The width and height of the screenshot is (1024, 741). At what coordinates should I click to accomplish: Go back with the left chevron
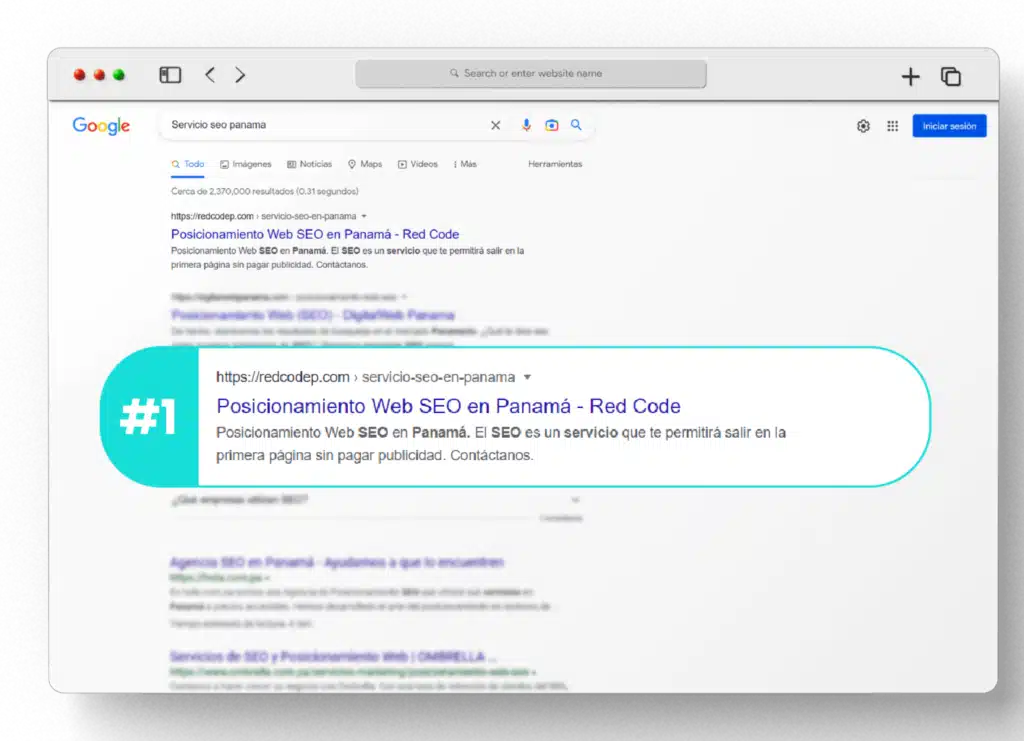(x=210, y=74)
